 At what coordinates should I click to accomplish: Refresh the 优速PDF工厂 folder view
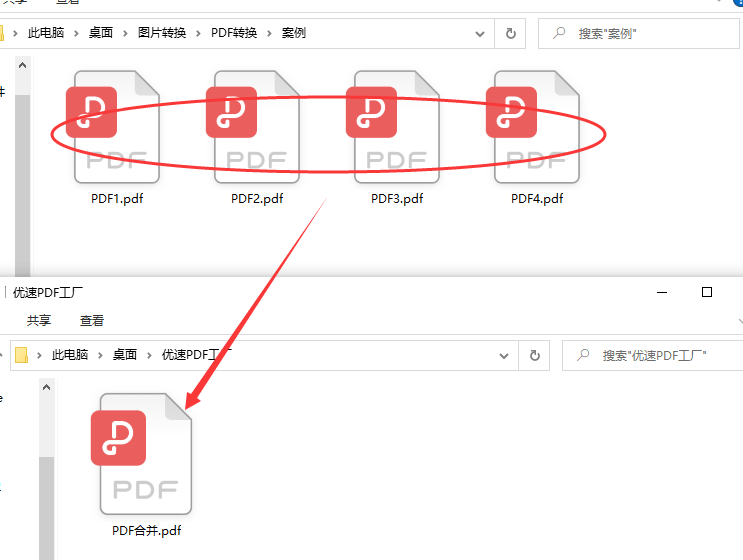(x=535, y=355)
